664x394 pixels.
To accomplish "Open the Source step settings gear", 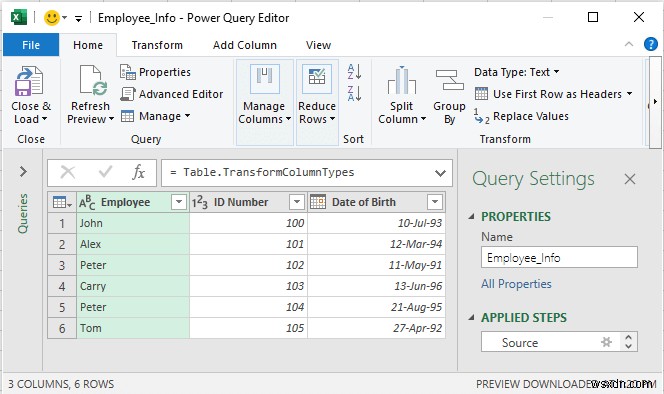I will (x=606, y=342).
